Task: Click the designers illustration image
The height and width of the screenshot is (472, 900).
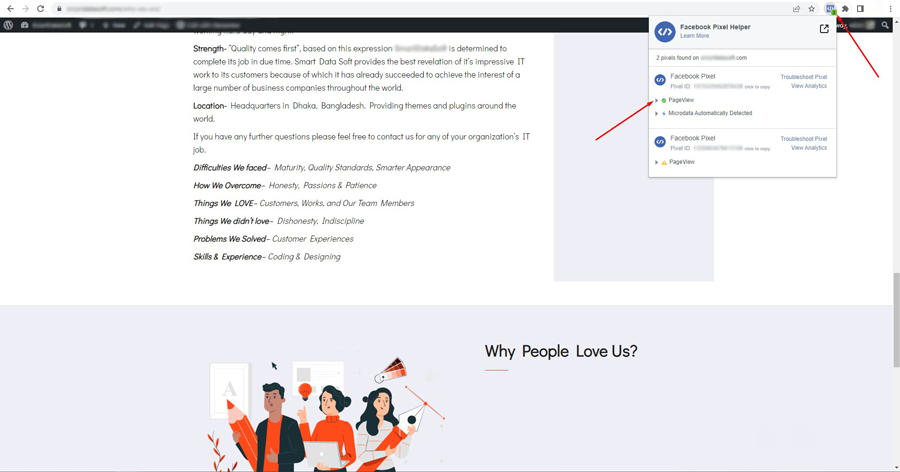Action: point(327,410)
